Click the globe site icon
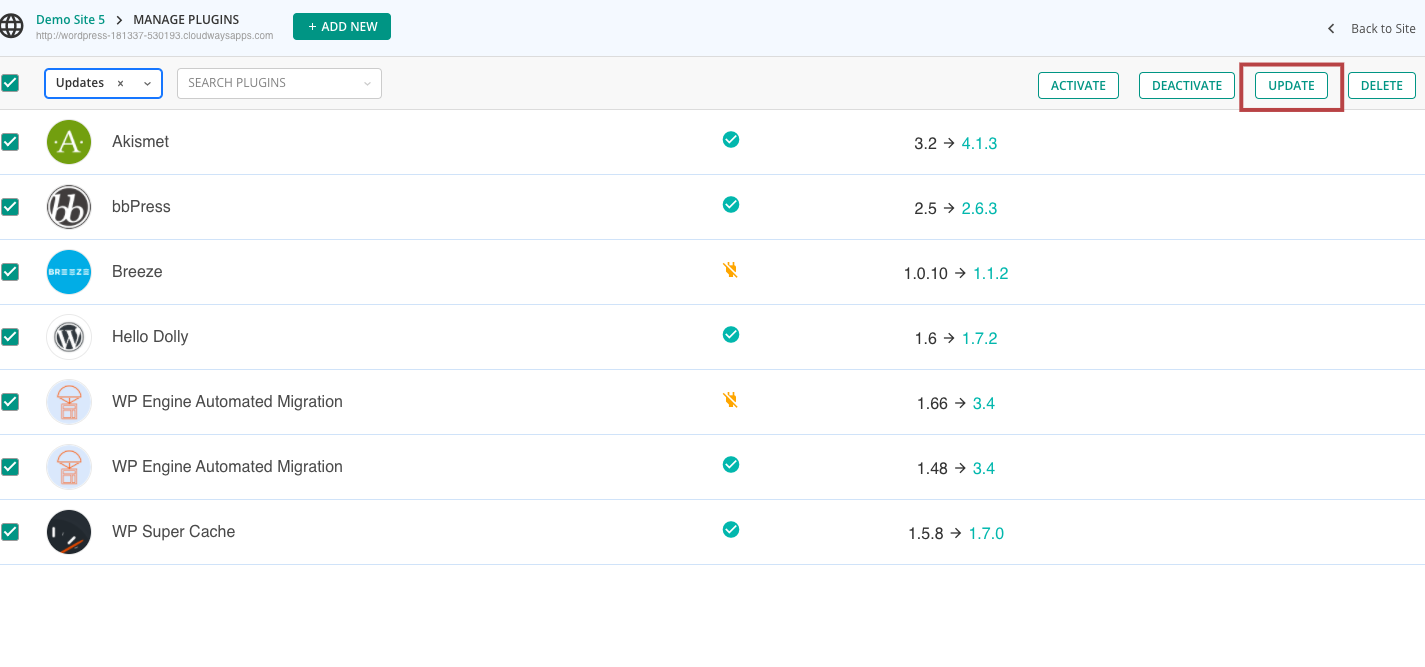1425x667 pixels. click(11, 27)
